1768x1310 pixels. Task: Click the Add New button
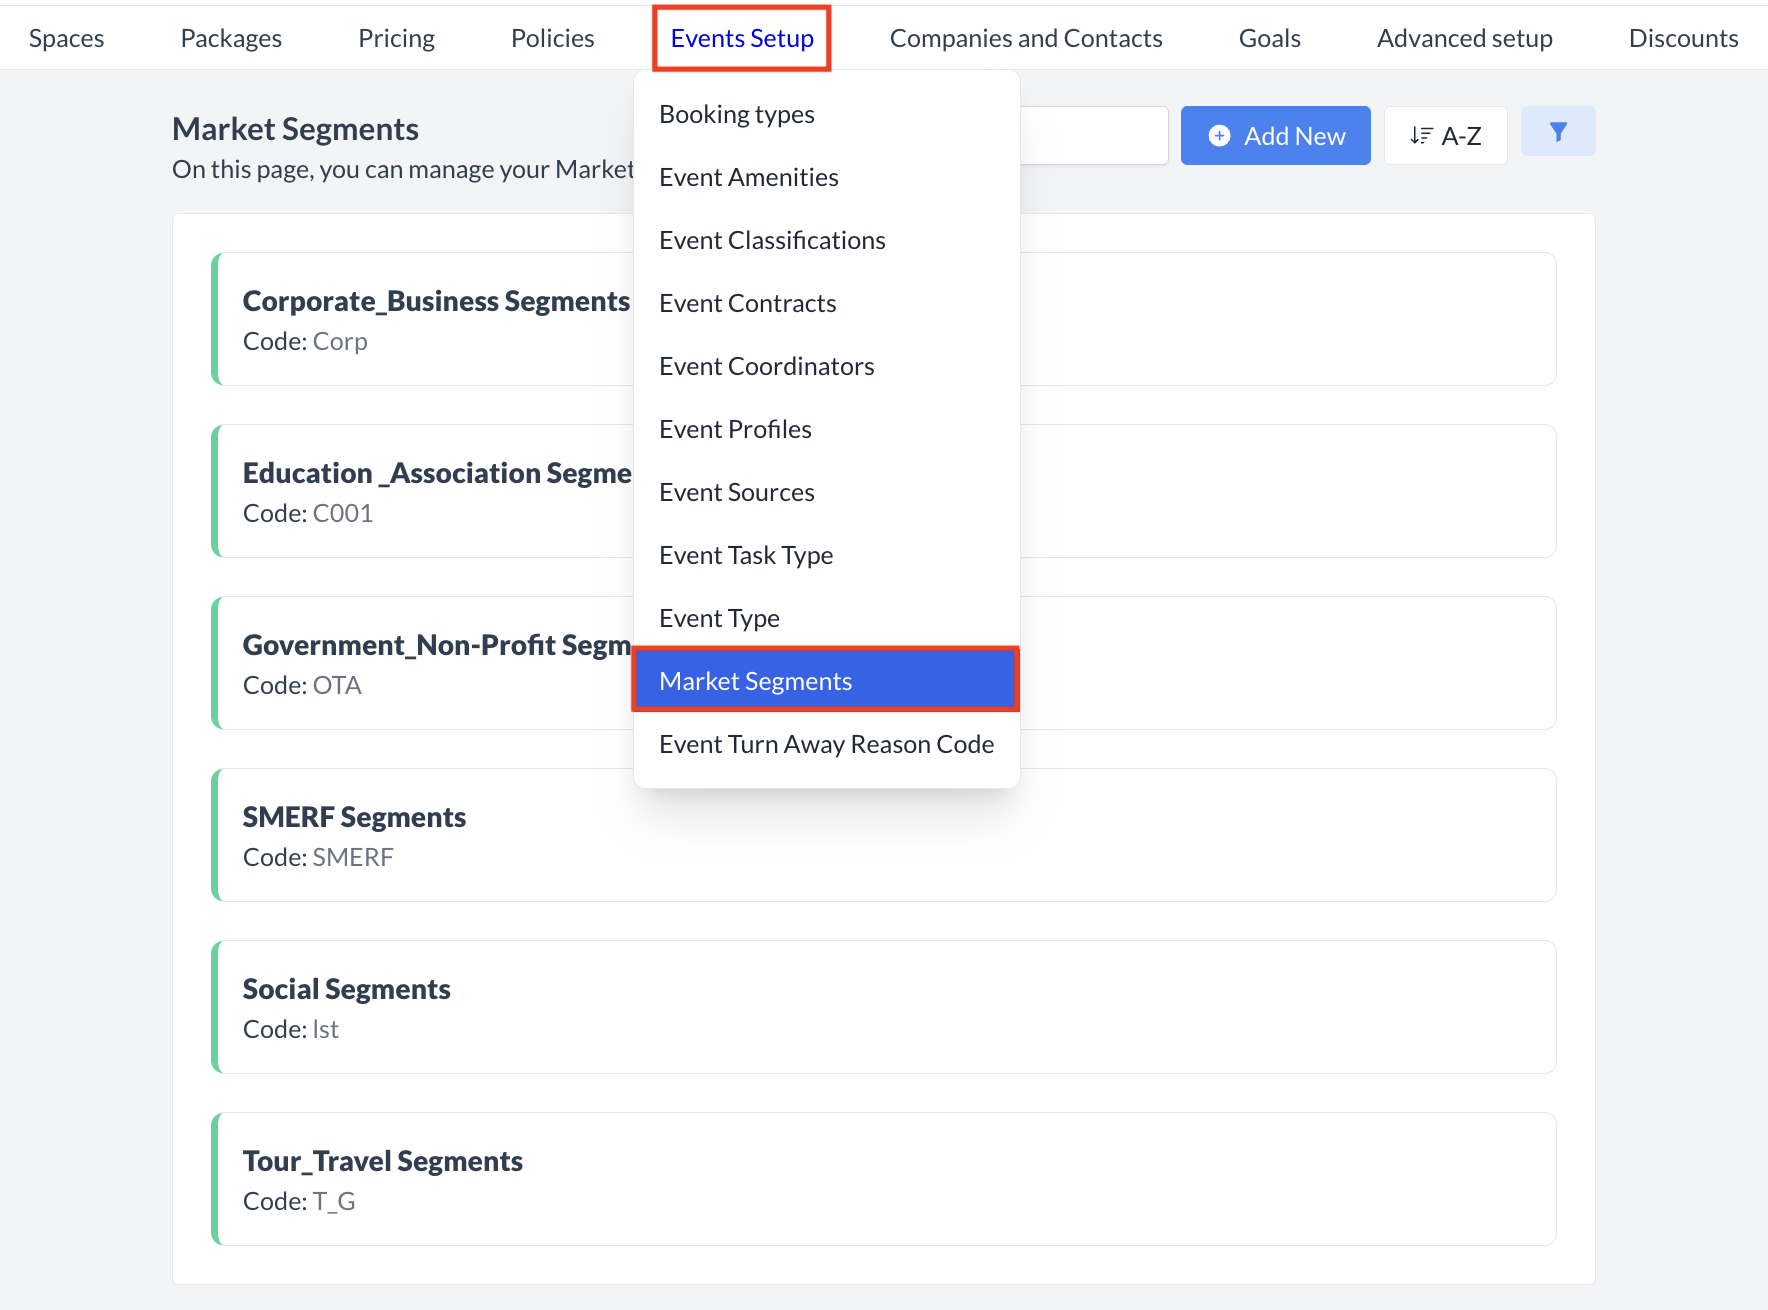click(x=1275, y=135)
